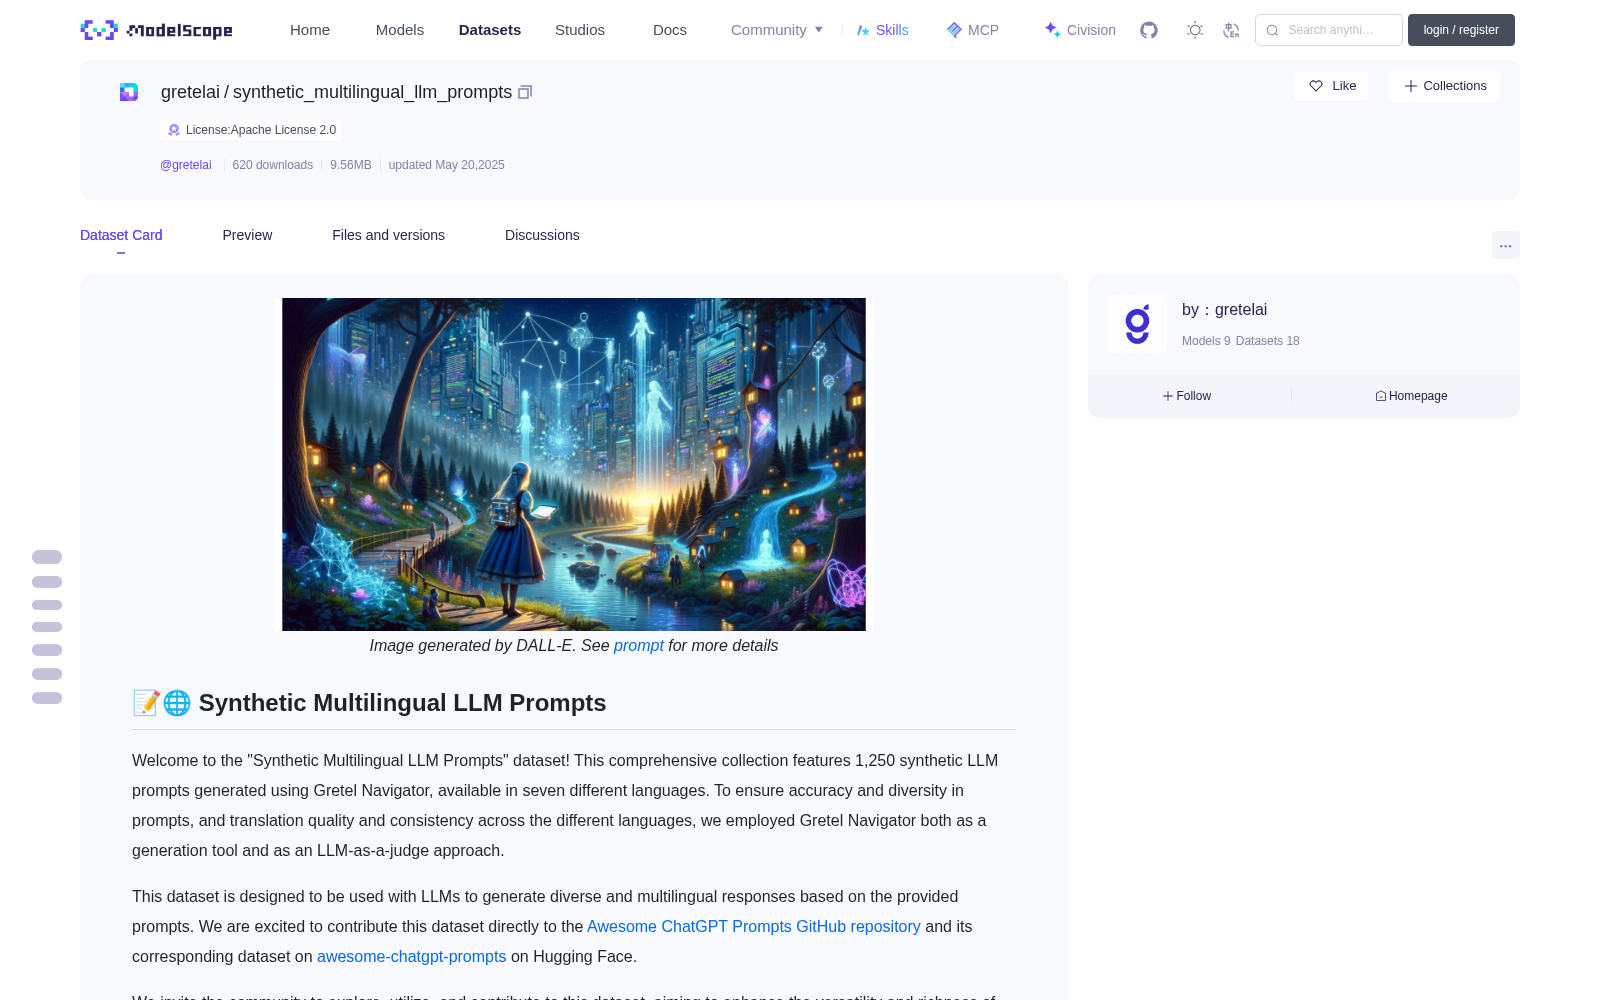Click the Collections plus icon
Image resolution: width=1600 pixels, height=1000 pixels.
tap(1411, 86)
